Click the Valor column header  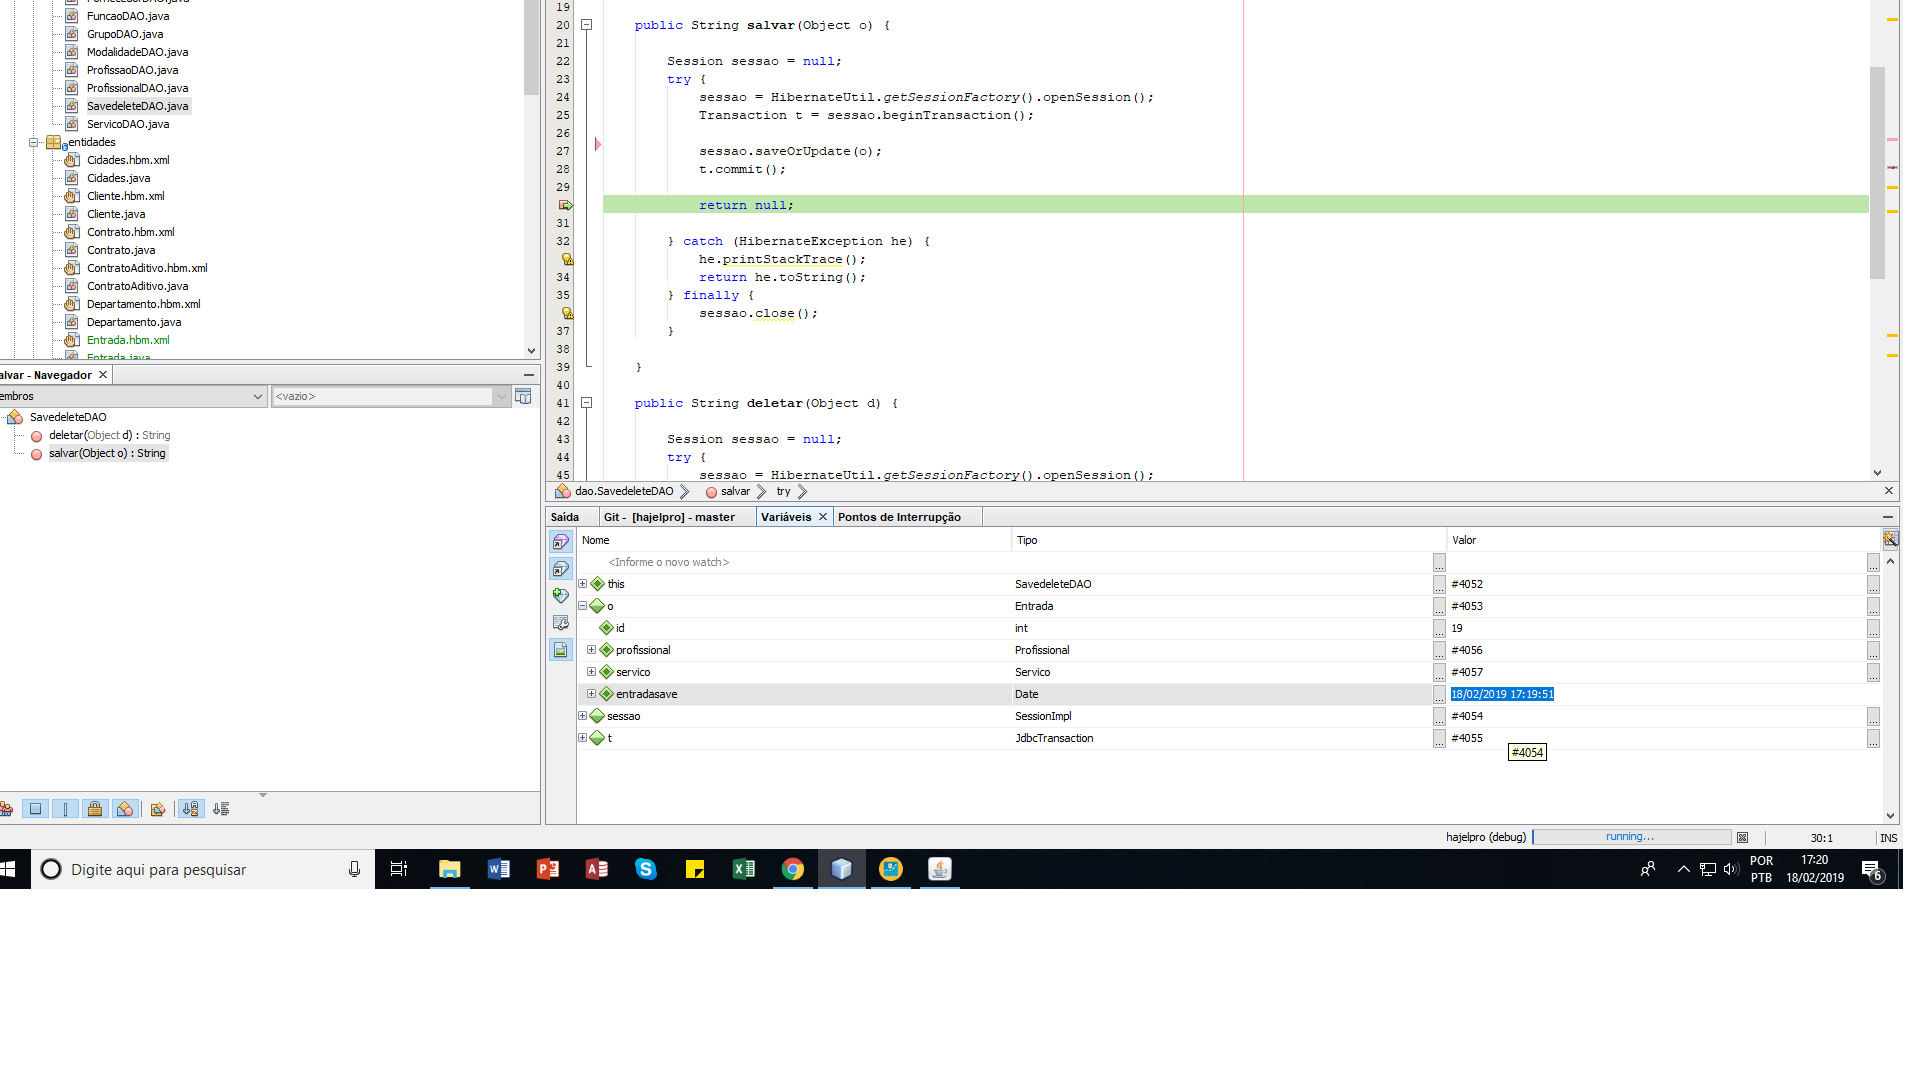tap(1664, 540)
